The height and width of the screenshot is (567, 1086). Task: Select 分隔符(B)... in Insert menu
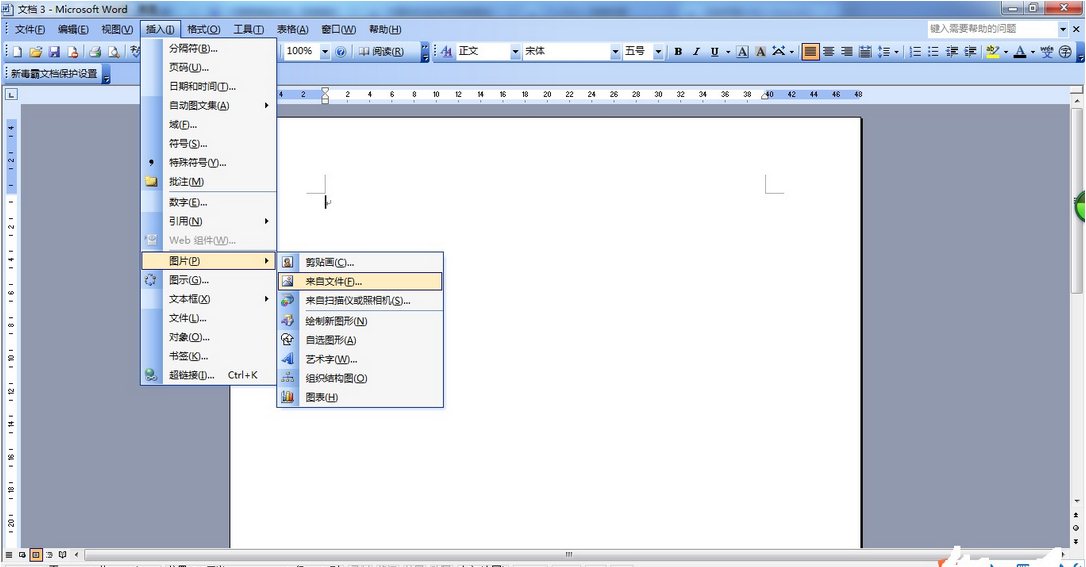click(209, 48)
